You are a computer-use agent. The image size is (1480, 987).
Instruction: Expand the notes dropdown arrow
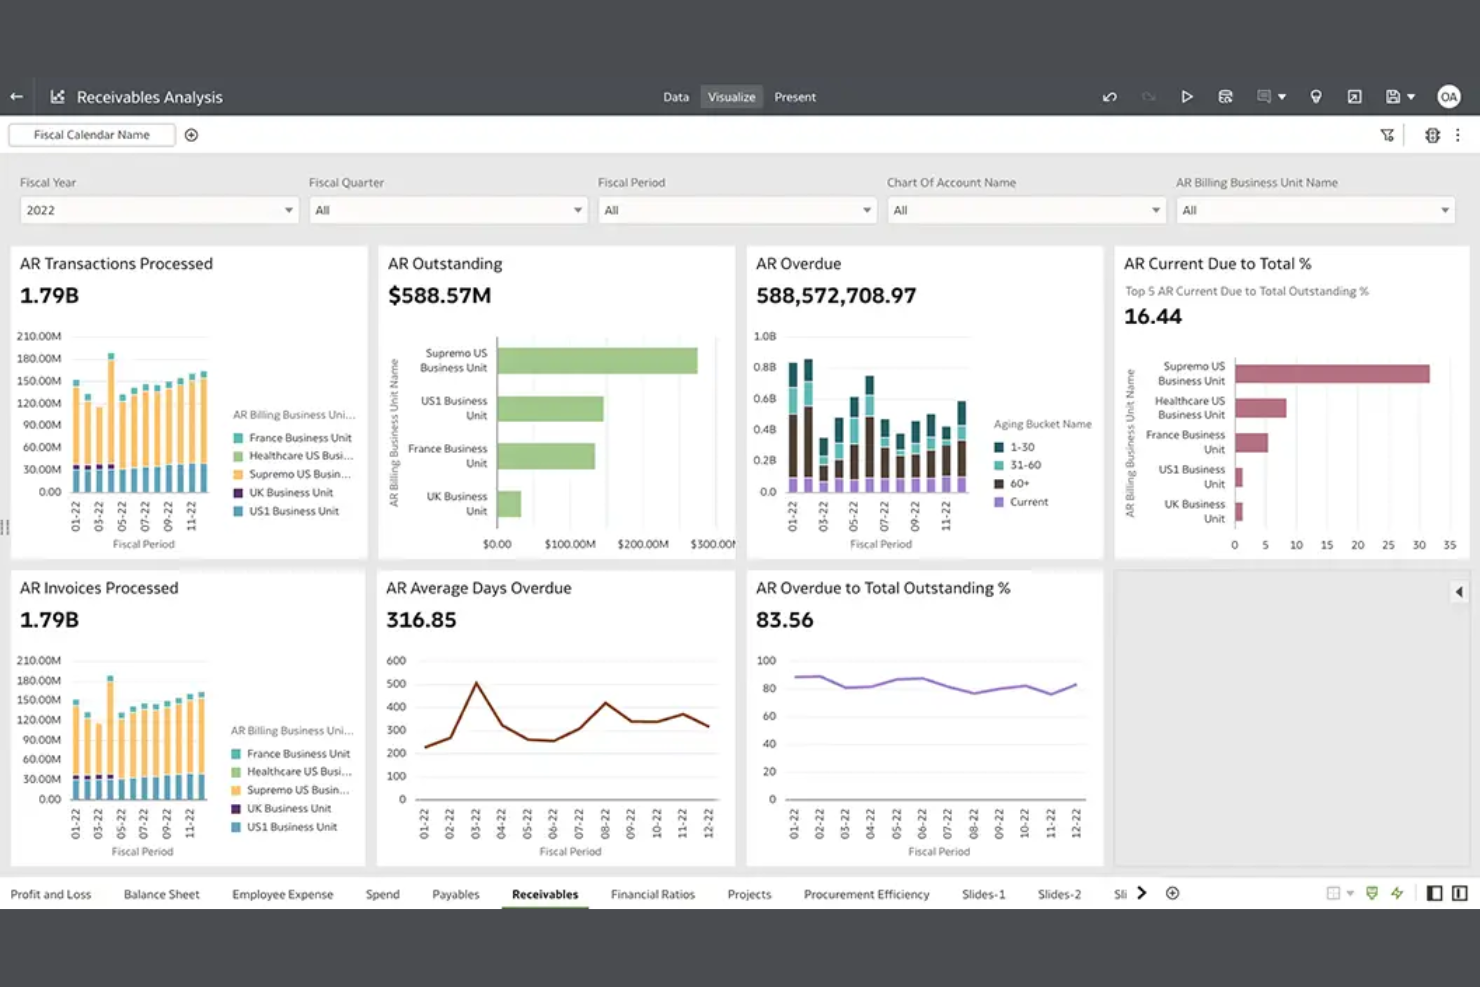[1282, 97]
